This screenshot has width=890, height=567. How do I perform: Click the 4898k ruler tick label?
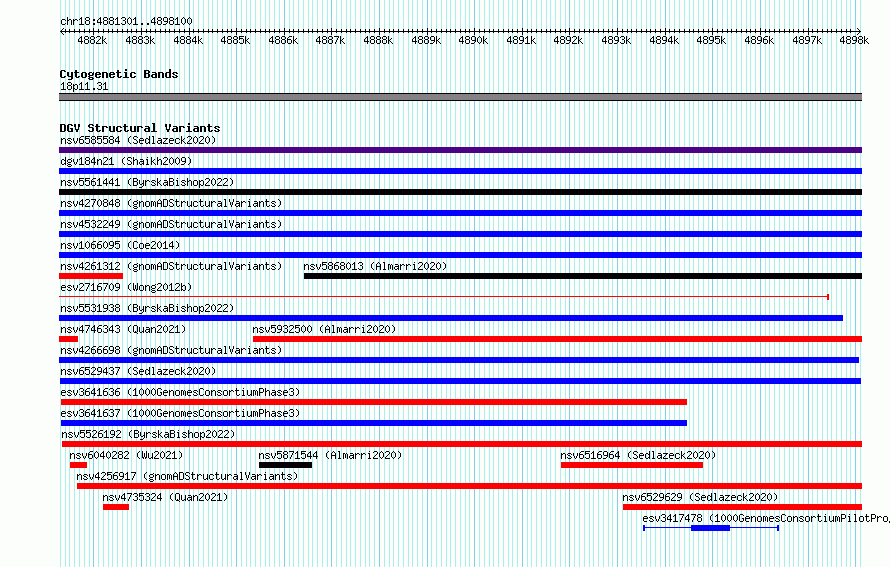[854, 40]
